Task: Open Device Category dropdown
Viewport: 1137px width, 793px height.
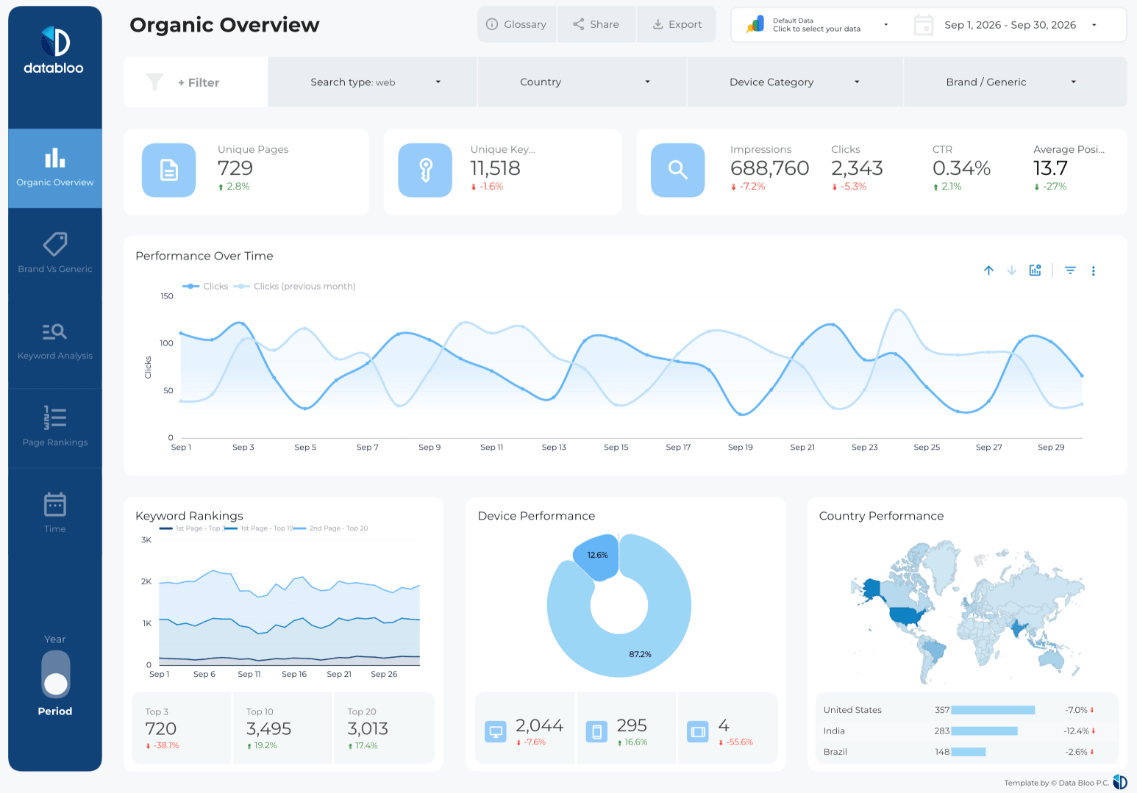Action: pos(795,82)
